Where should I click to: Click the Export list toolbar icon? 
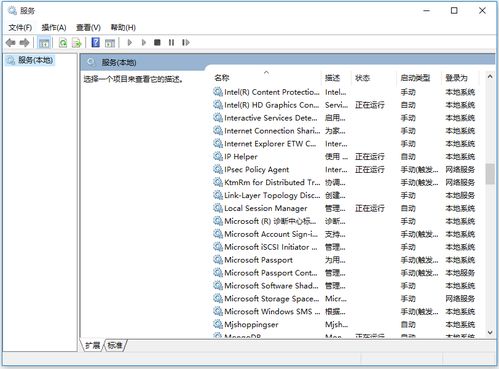[76, 43]
